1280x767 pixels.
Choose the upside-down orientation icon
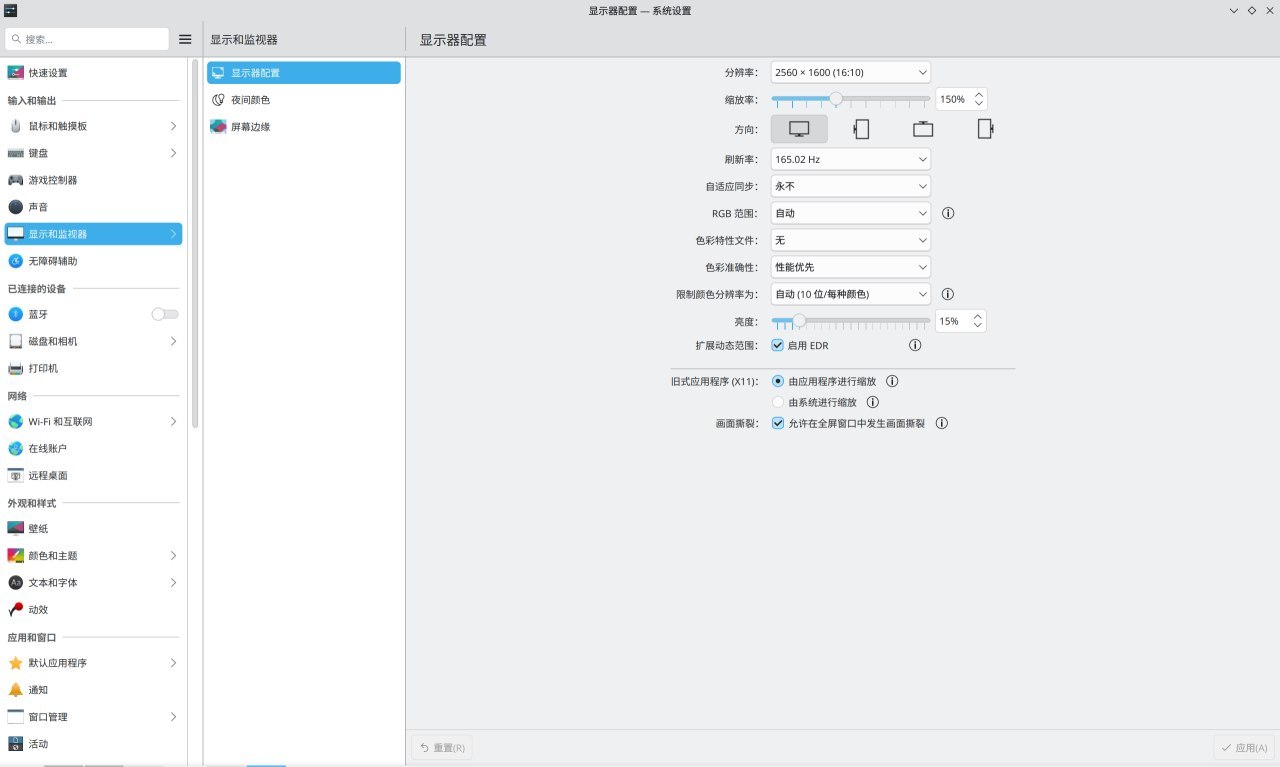pos(923,129)
